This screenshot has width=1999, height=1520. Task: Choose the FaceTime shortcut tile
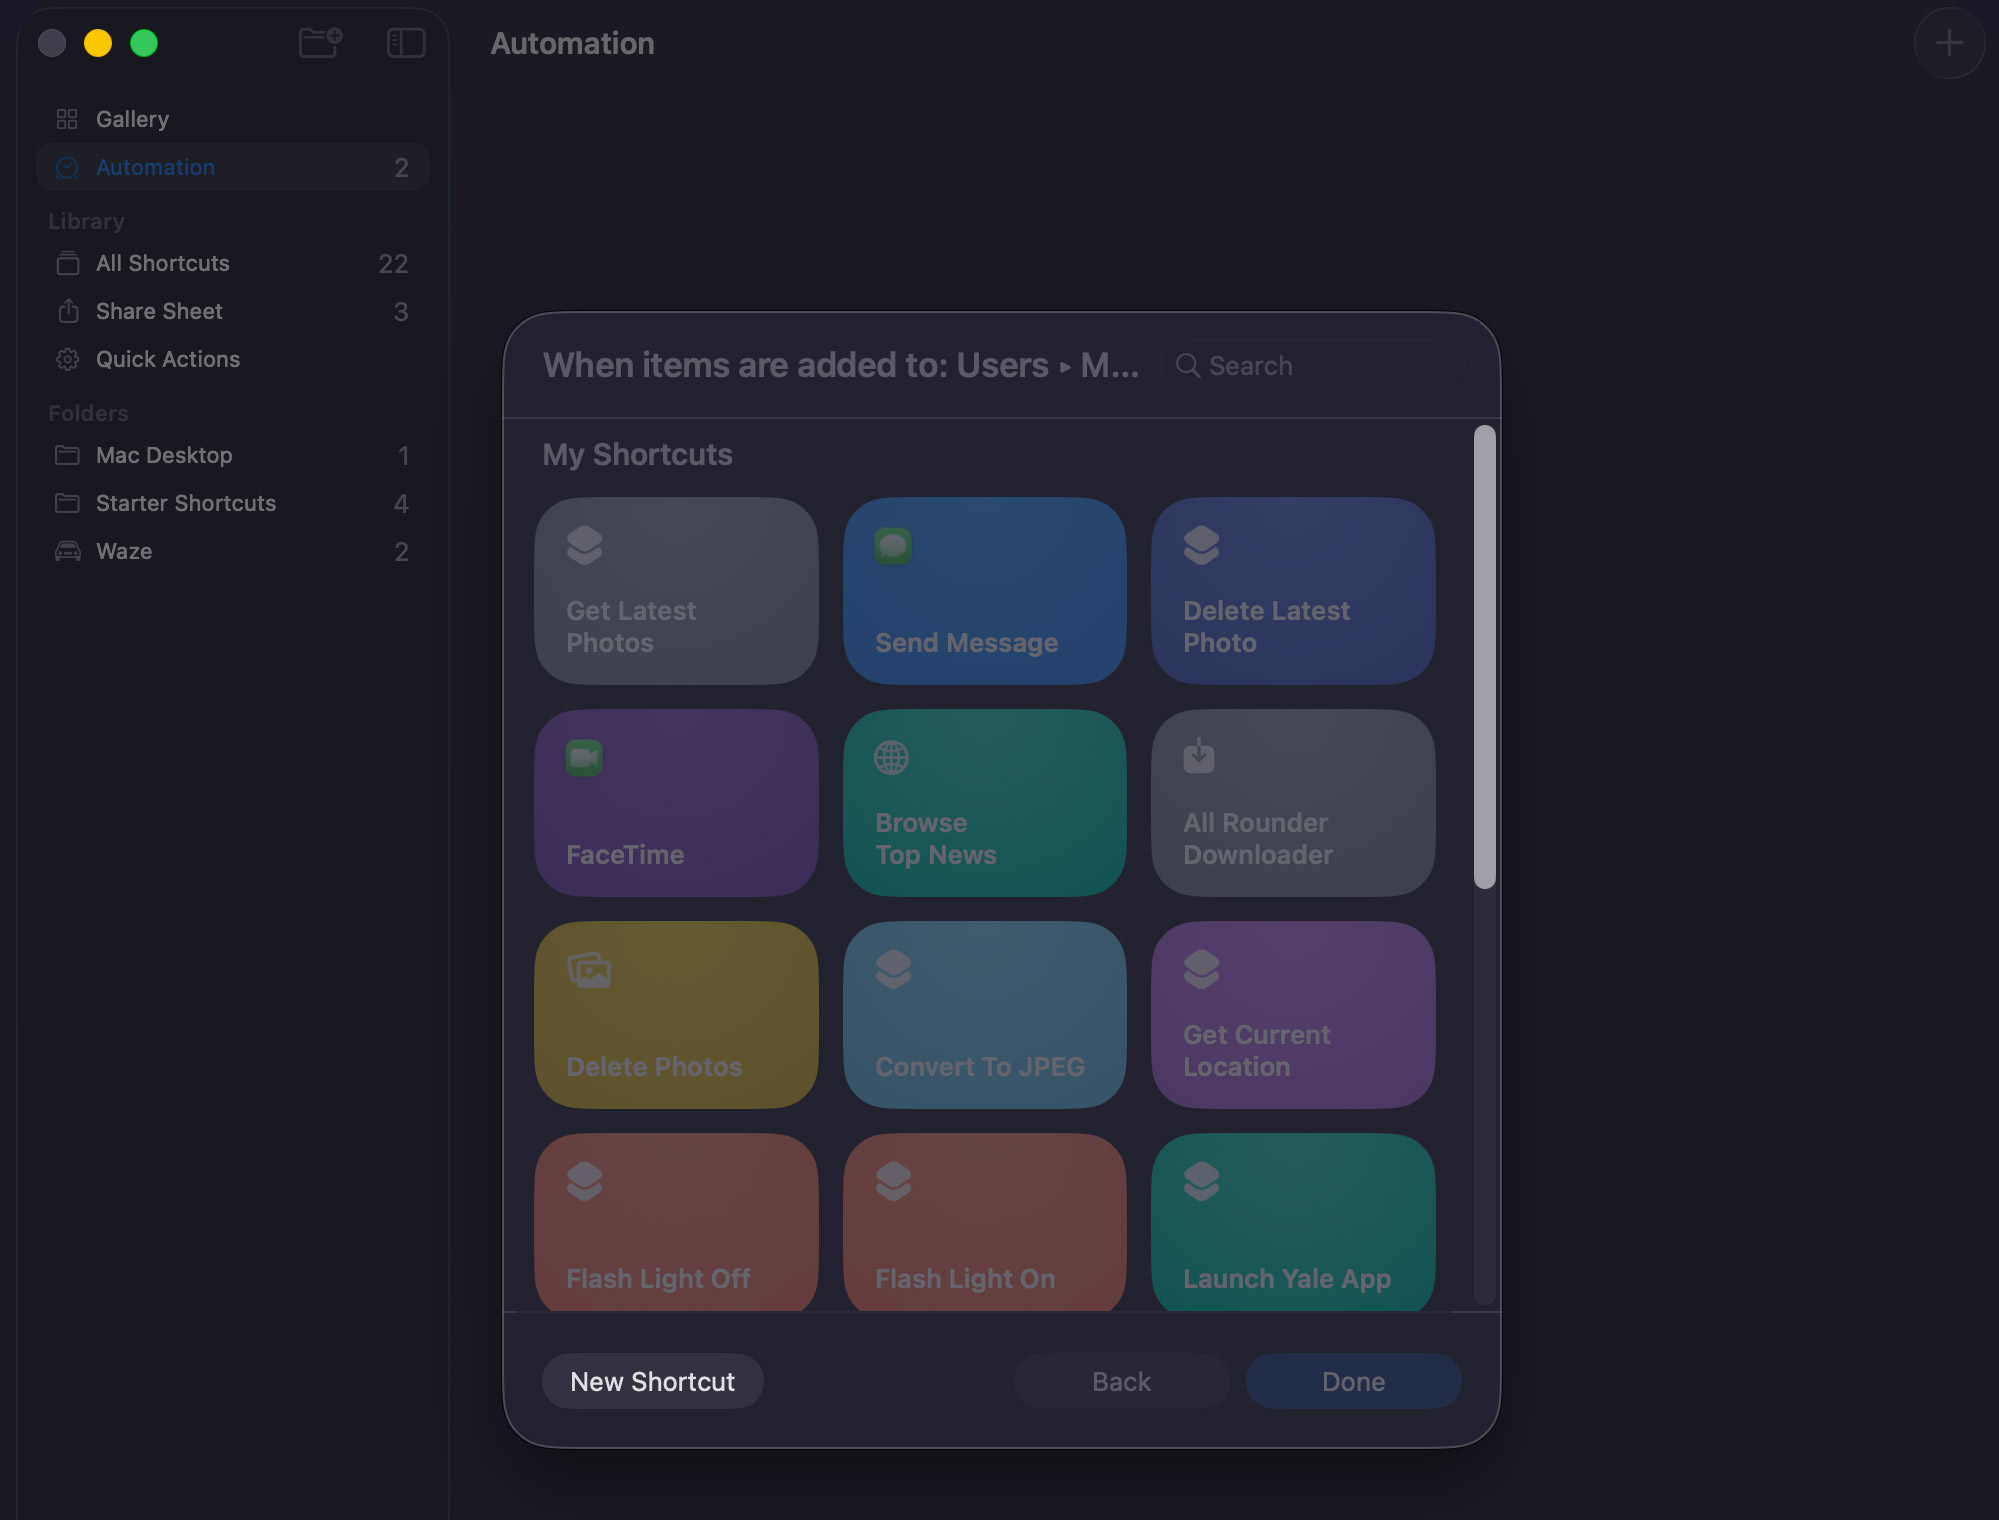tap(676, 803)
